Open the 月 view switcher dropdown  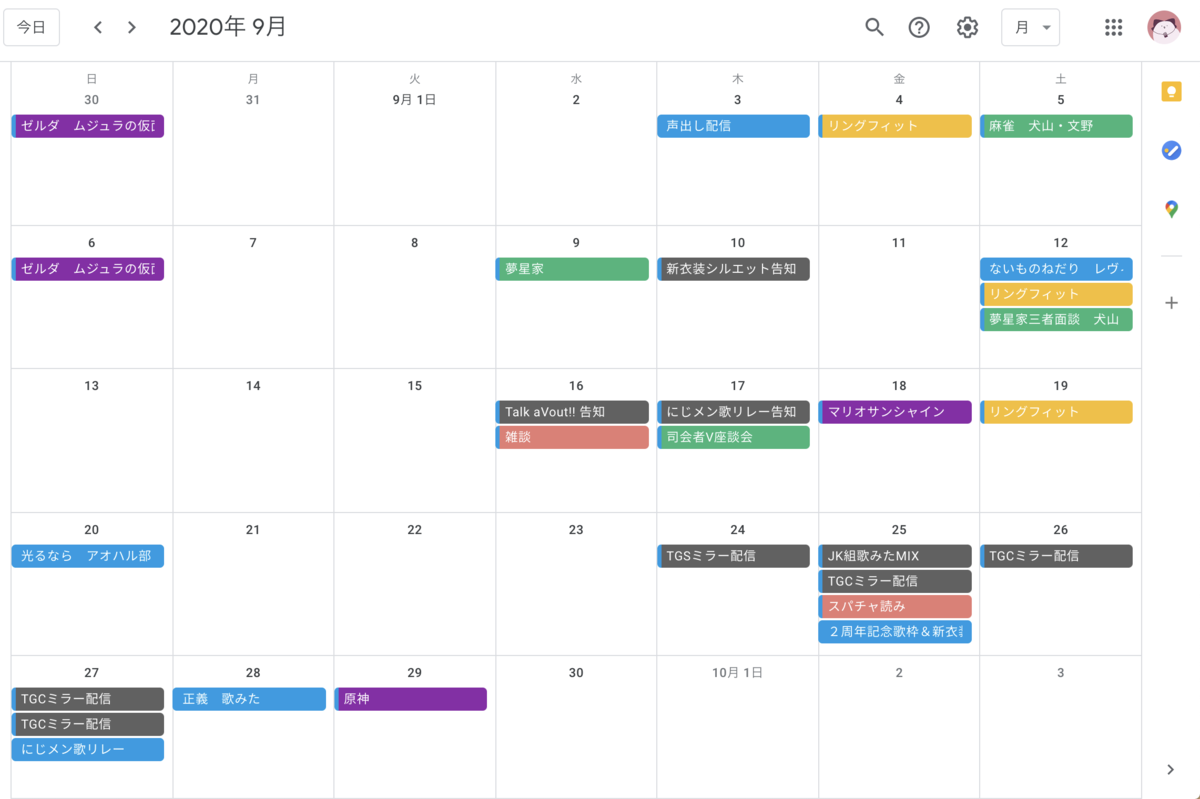click(x=1030, y=27)
